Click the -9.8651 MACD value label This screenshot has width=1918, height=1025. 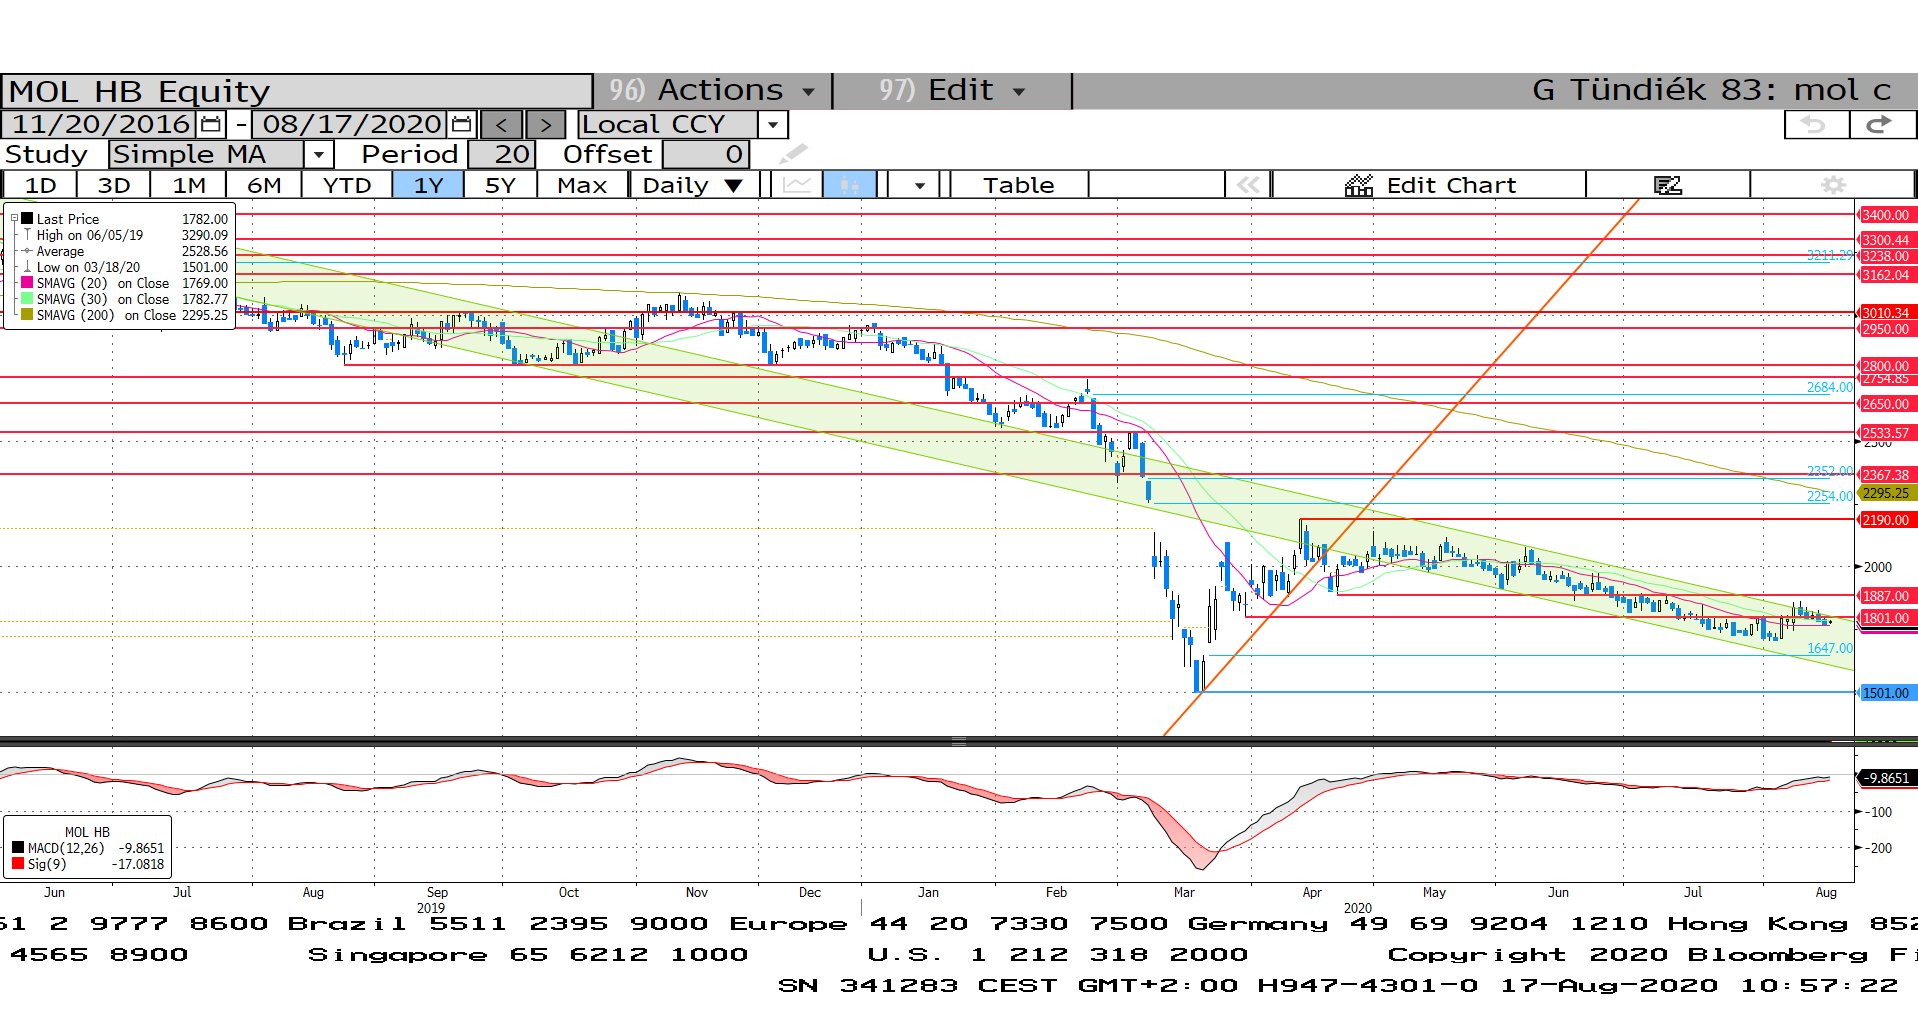tap(1886, 778)
